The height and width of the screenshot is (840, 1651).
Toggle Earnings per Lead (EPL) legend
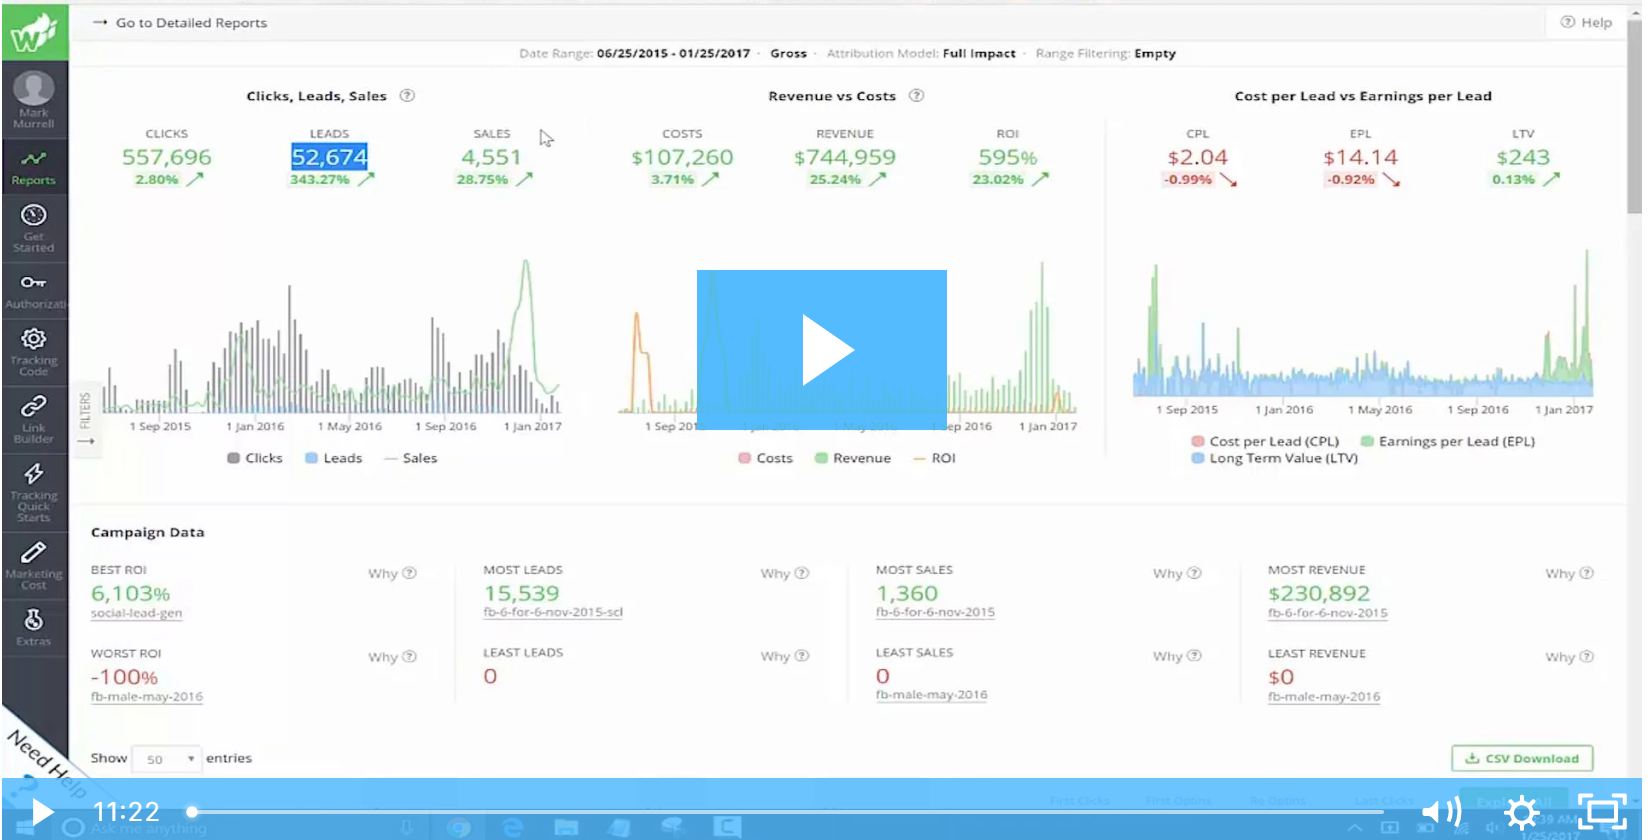point(1448,441)
